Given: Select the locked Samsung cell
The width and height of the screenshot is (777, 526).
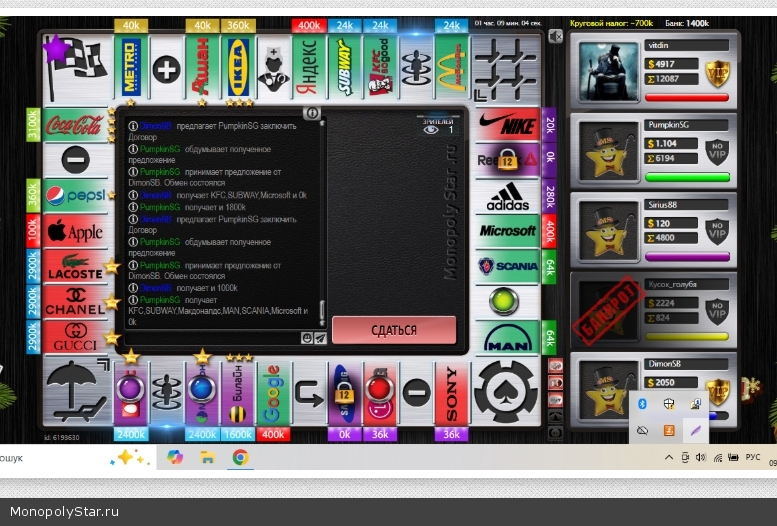Looking at the screenshot, I should pyautogui.click(x=344, y=393).
